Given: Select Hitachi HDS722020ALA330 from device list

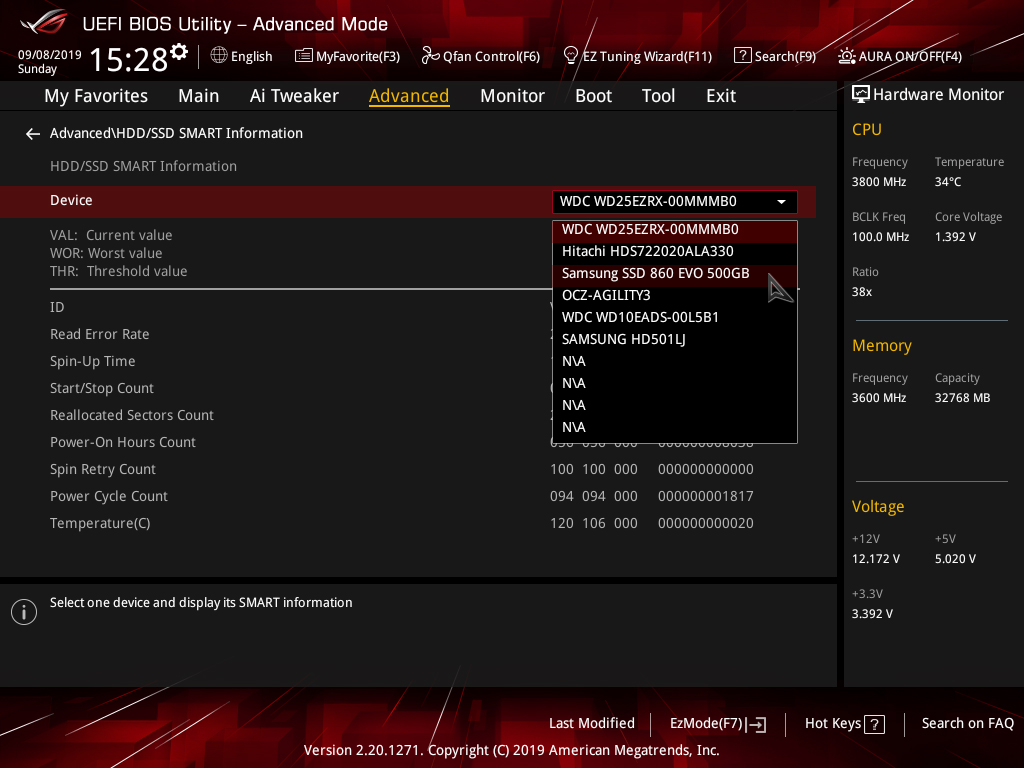Looking at the screenshot, I should coord(675,251).
